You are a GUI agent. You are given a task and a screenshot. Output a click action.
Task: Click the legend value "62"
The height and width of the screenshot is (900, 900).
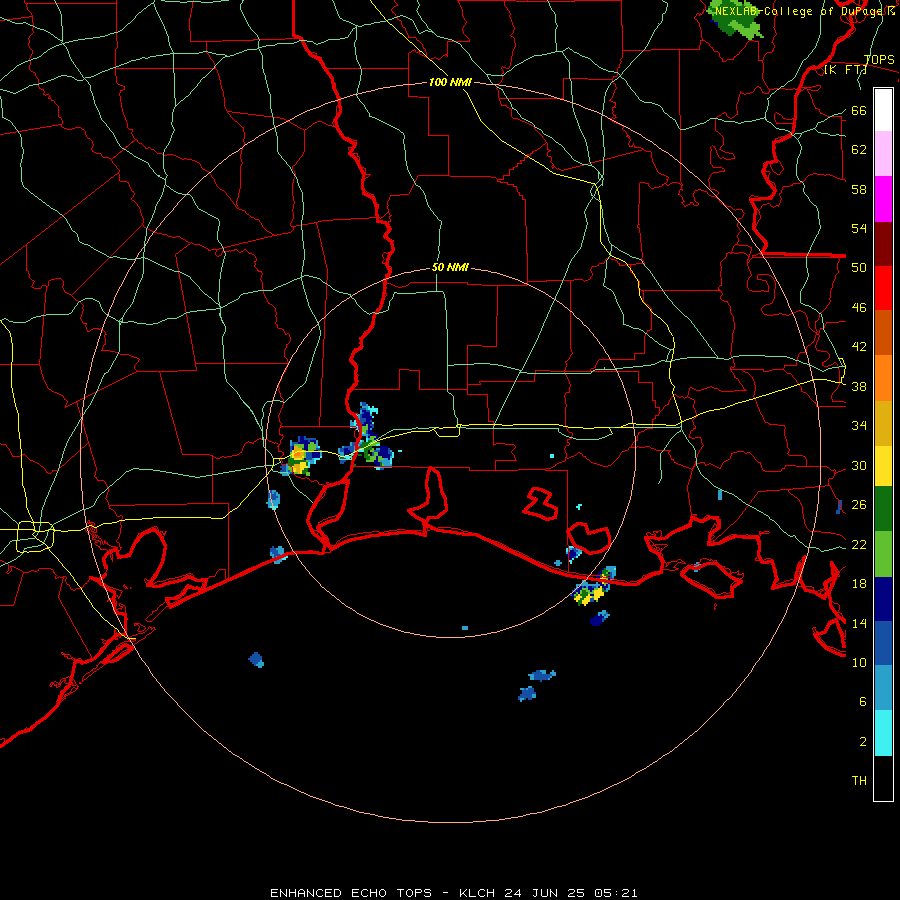859,150
